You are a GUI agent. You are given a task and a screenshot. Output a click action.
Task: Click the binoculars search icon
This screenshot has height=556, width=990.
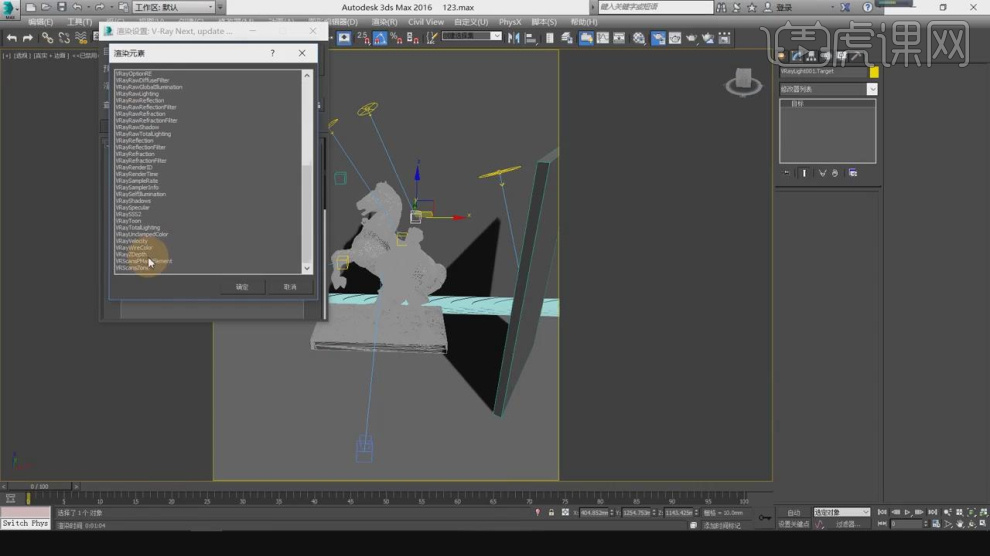[721, 8]
